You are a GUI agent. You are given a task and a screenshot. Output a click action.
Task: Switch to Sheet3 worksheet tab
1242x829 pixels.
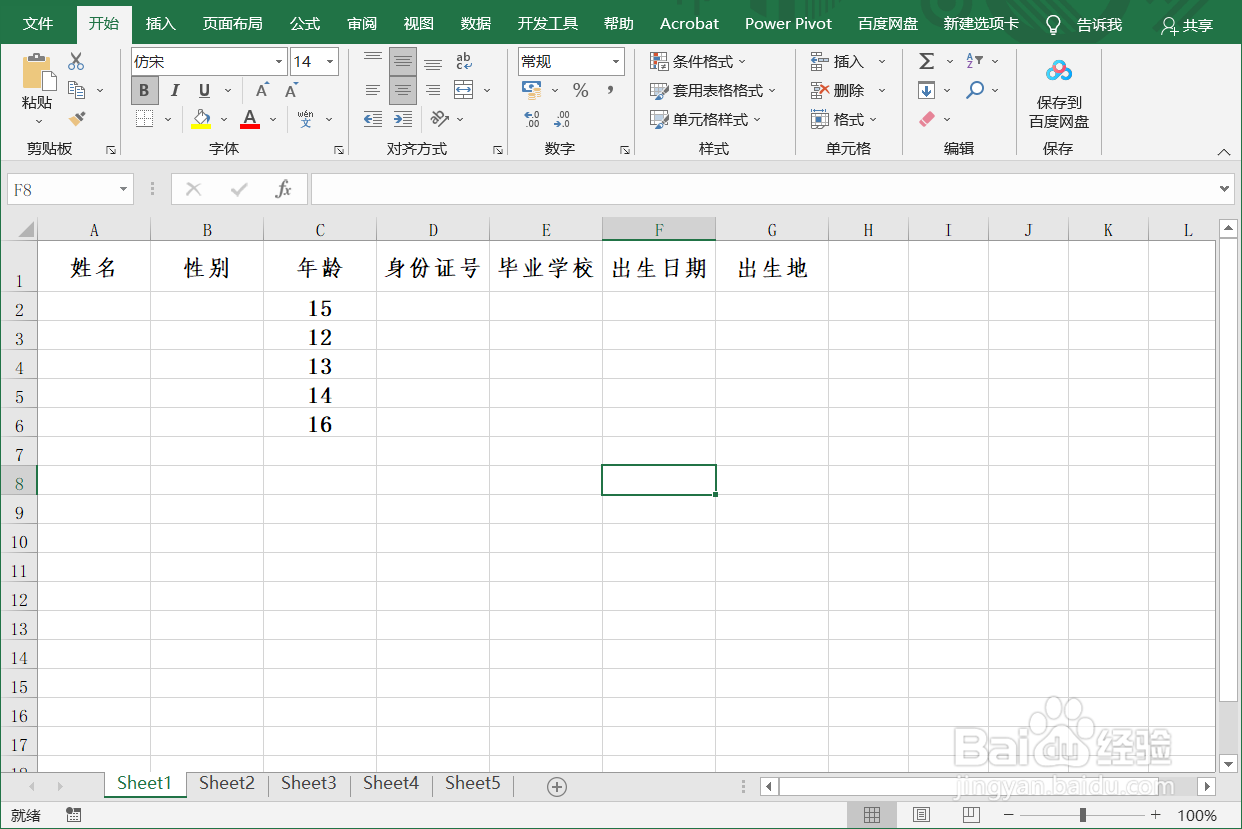pos(309,783)
